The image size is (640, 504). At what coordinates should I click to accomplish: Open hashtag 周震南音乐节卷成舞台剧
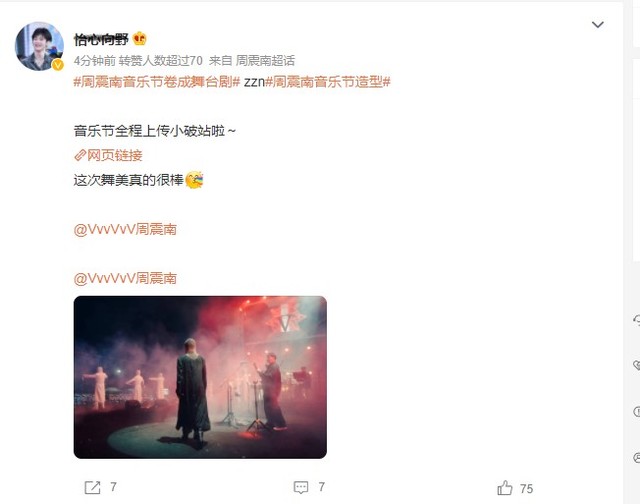coord(157,82)
